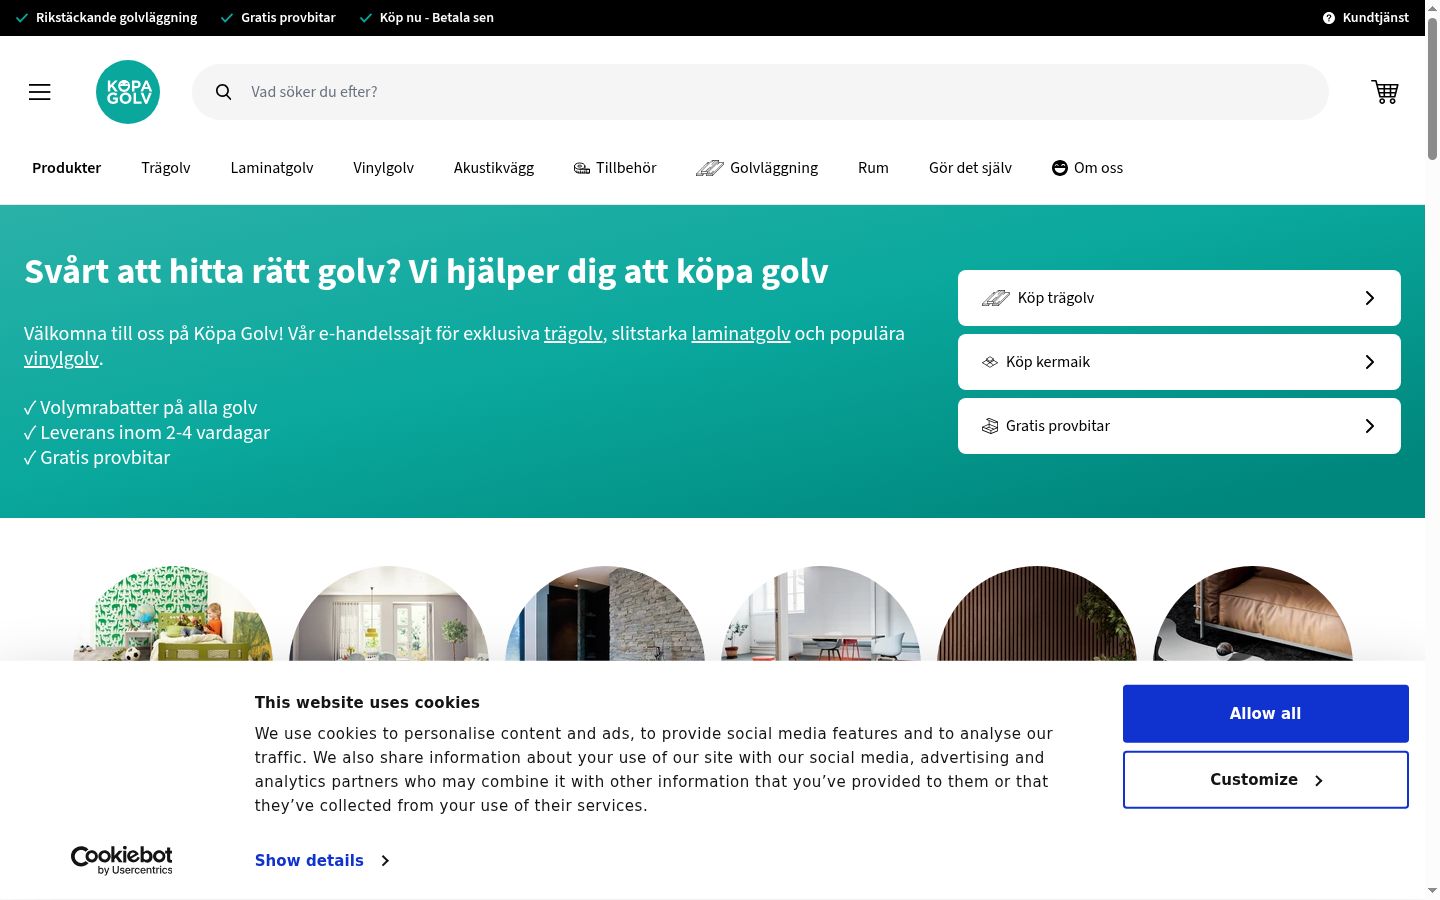
Task: Click the chevron arrow on Gratis provbitar
Action: pyautogui.click(x=1370, y=426)
